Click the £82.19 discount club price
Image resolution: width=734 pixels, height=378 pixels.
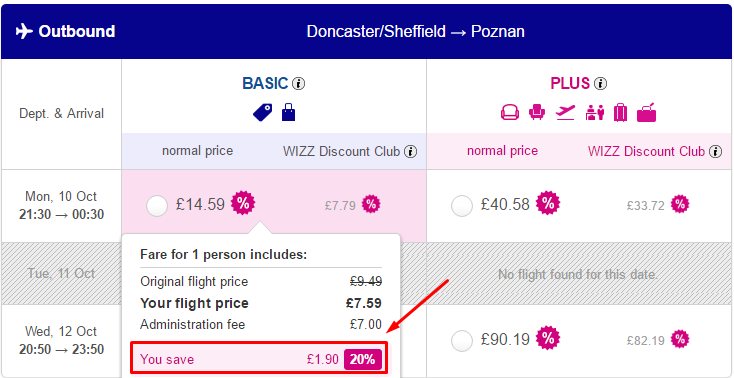[x=646, y=340]
